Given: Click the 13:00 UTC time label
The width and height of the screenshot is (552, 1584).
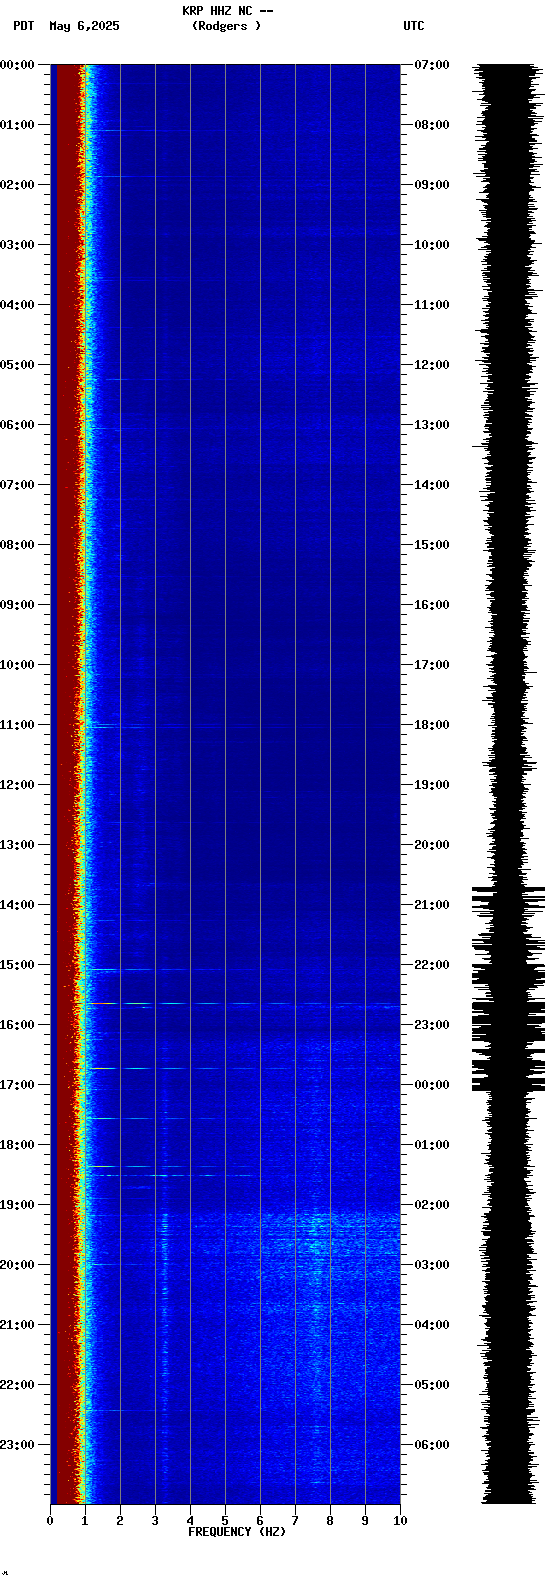Looking at the screenshot, I should point(432,425).
